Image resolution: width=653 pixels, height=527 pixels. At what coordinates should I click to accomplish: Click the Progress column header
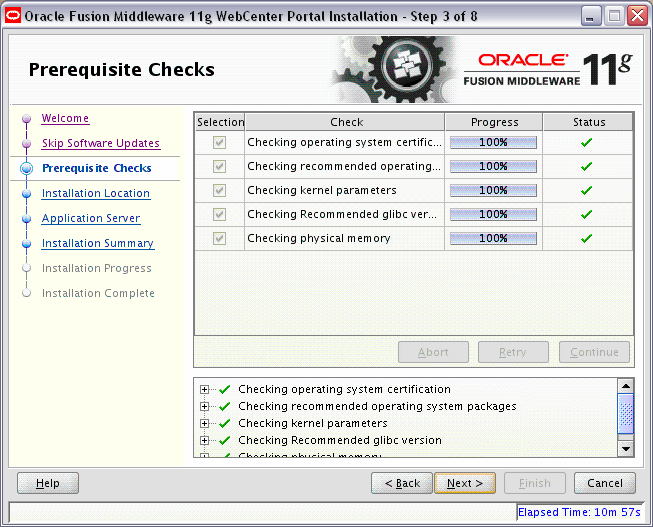494,122
